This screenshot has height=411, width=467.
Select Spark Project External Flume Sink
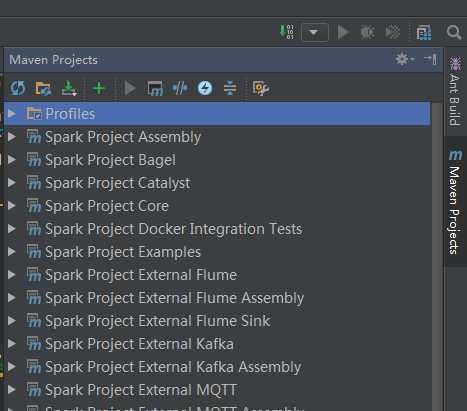click(217, 321)
